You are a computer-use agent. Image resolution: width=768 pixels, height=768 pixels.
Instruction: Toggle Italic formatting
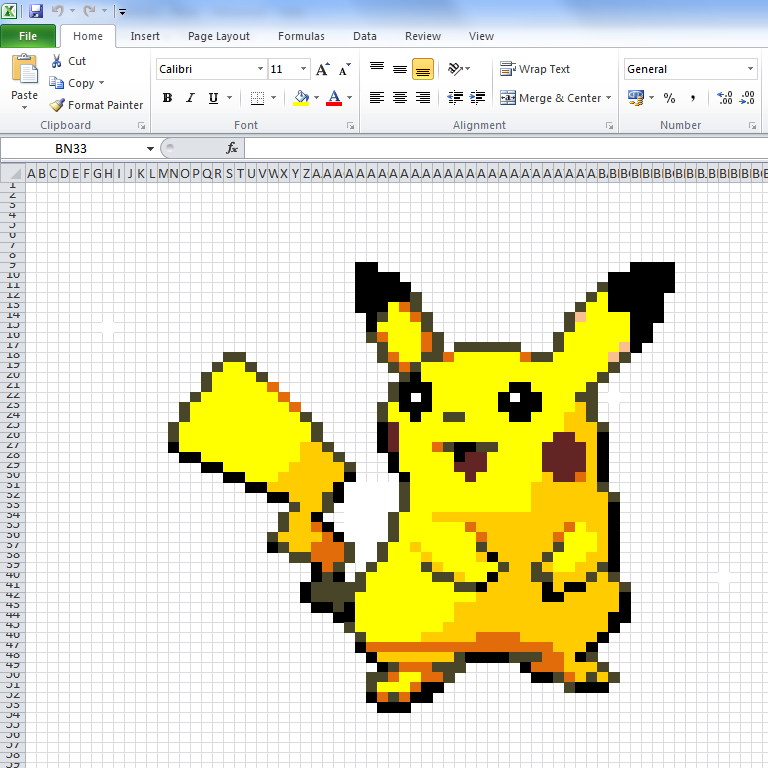pos(190,98)
